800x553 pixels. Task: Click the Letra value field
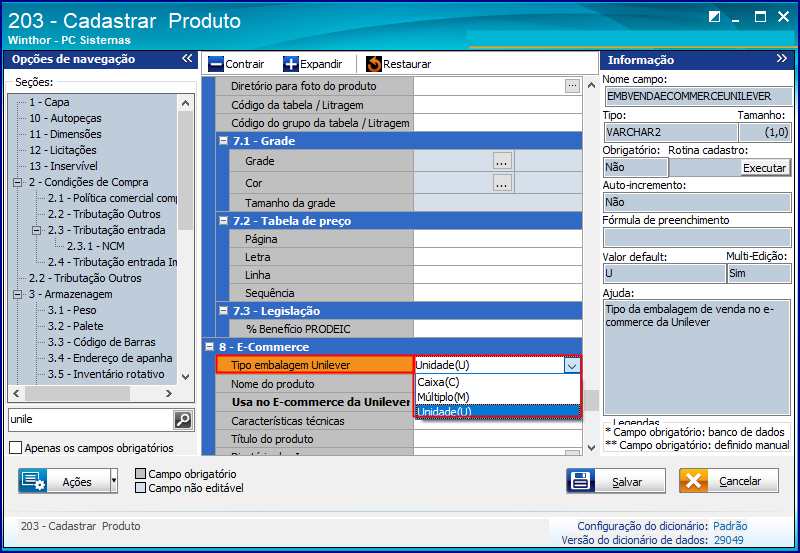pos(497,257)
